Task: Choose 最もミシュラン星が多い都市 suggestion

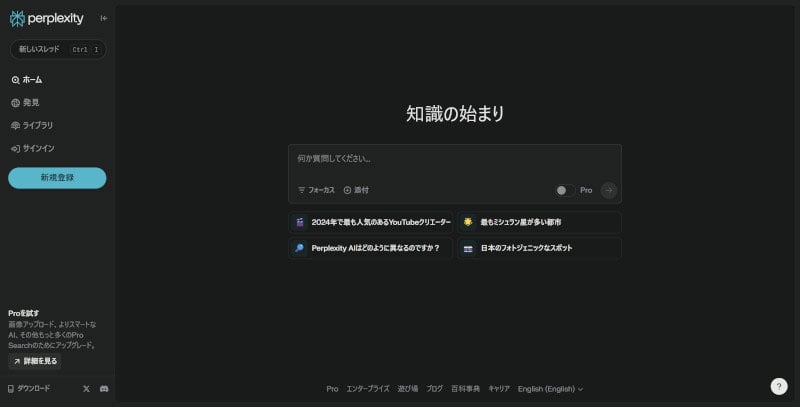Action: pos(540,222)
